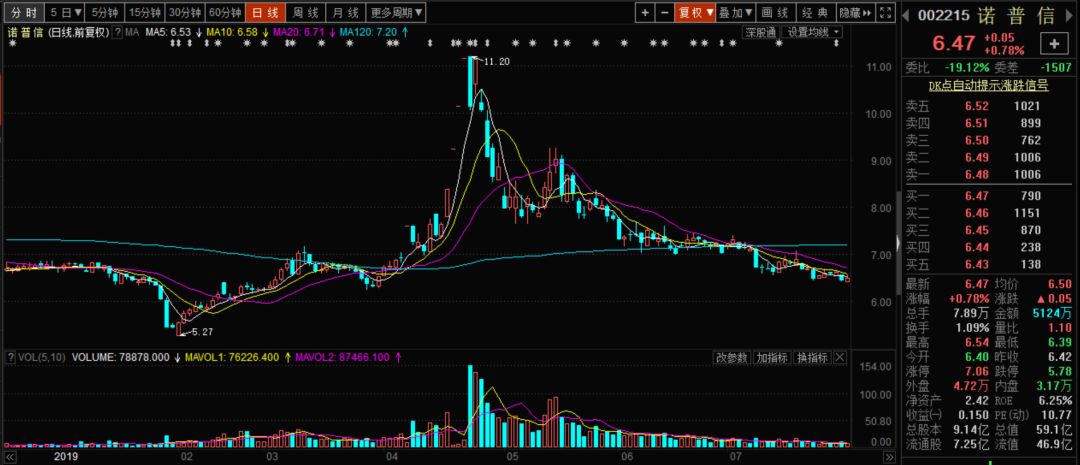Click event star marker at far right

coord(838,43)
